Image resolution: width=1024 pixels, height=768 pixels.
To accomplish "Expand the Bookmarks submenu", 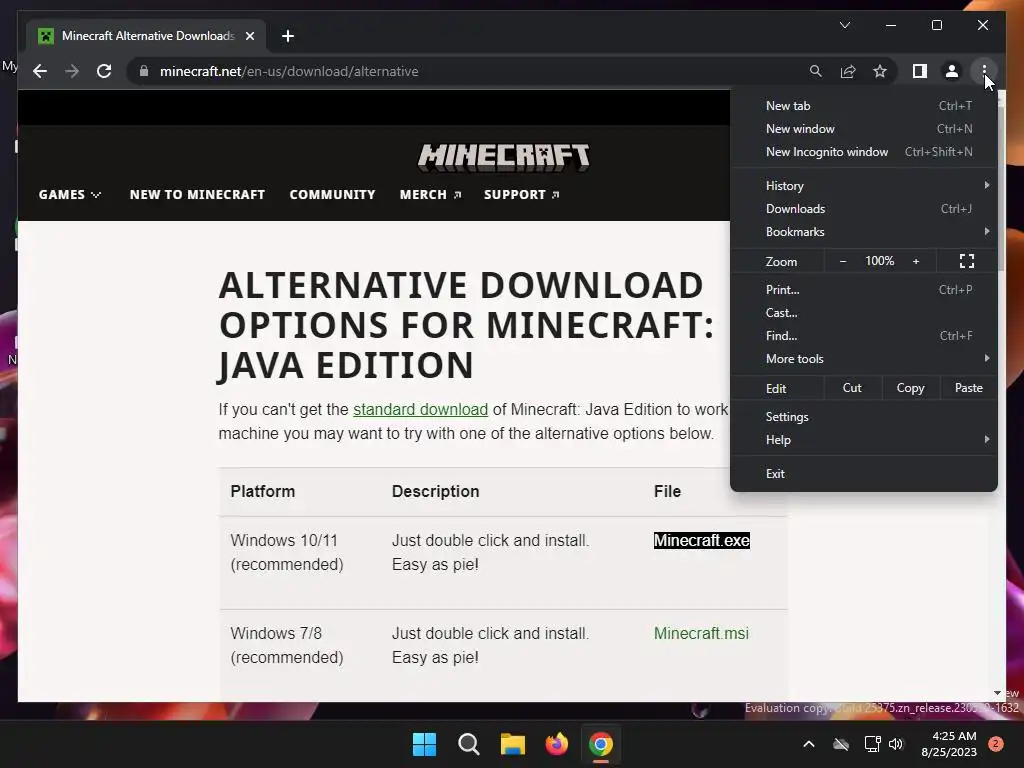I will [864, 232].
